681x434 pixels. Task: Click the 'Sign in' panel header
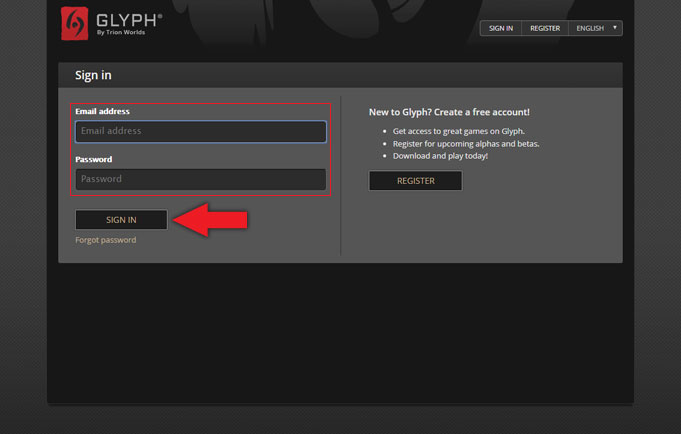(93, 75)
